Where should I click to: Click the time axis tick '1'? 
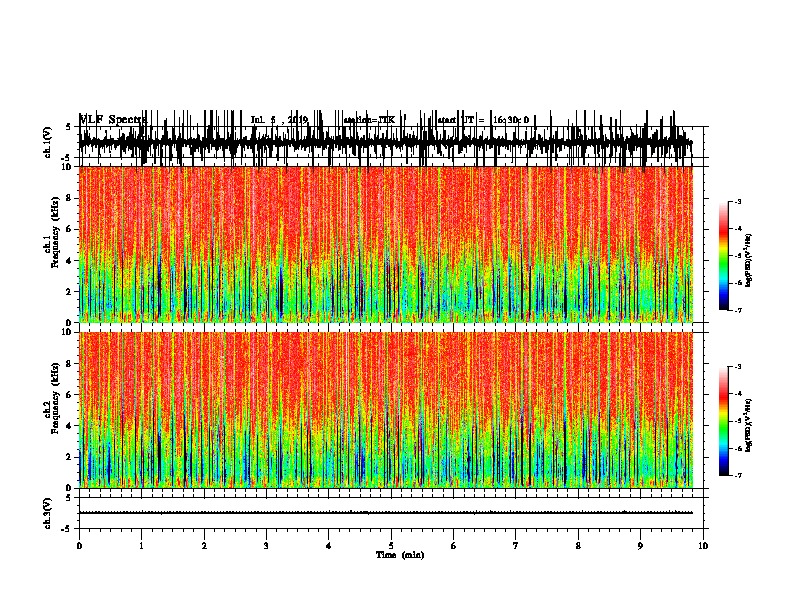pos(141,546)
